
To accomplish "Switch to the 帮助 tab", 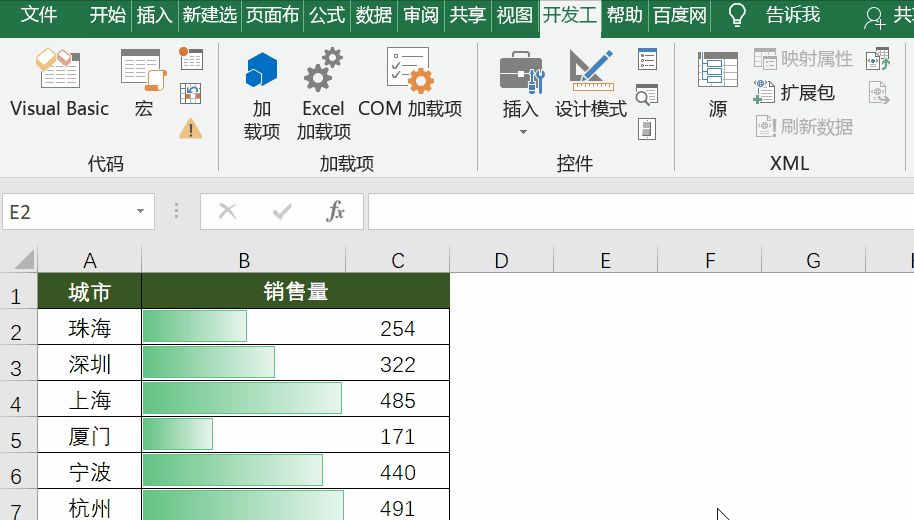I will click(x=624, y=15).
